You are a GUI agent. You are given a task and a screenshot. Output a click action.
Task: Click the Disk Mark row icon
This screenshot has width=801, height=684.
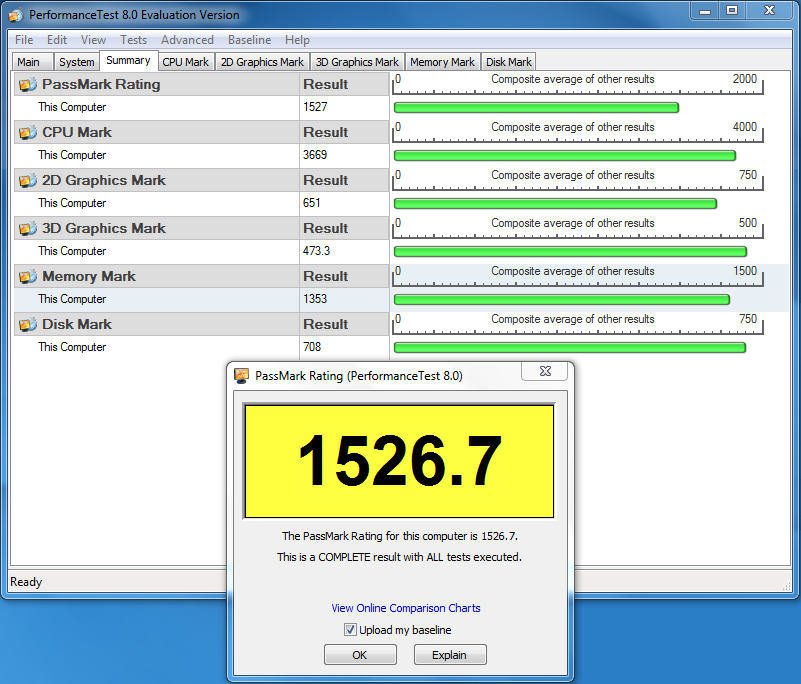point(28,324)
